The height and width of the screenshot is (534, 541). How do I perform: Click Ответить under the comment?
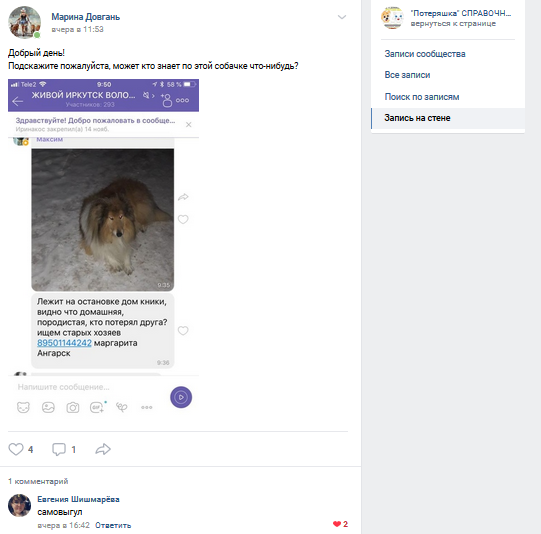click(113, 525)
